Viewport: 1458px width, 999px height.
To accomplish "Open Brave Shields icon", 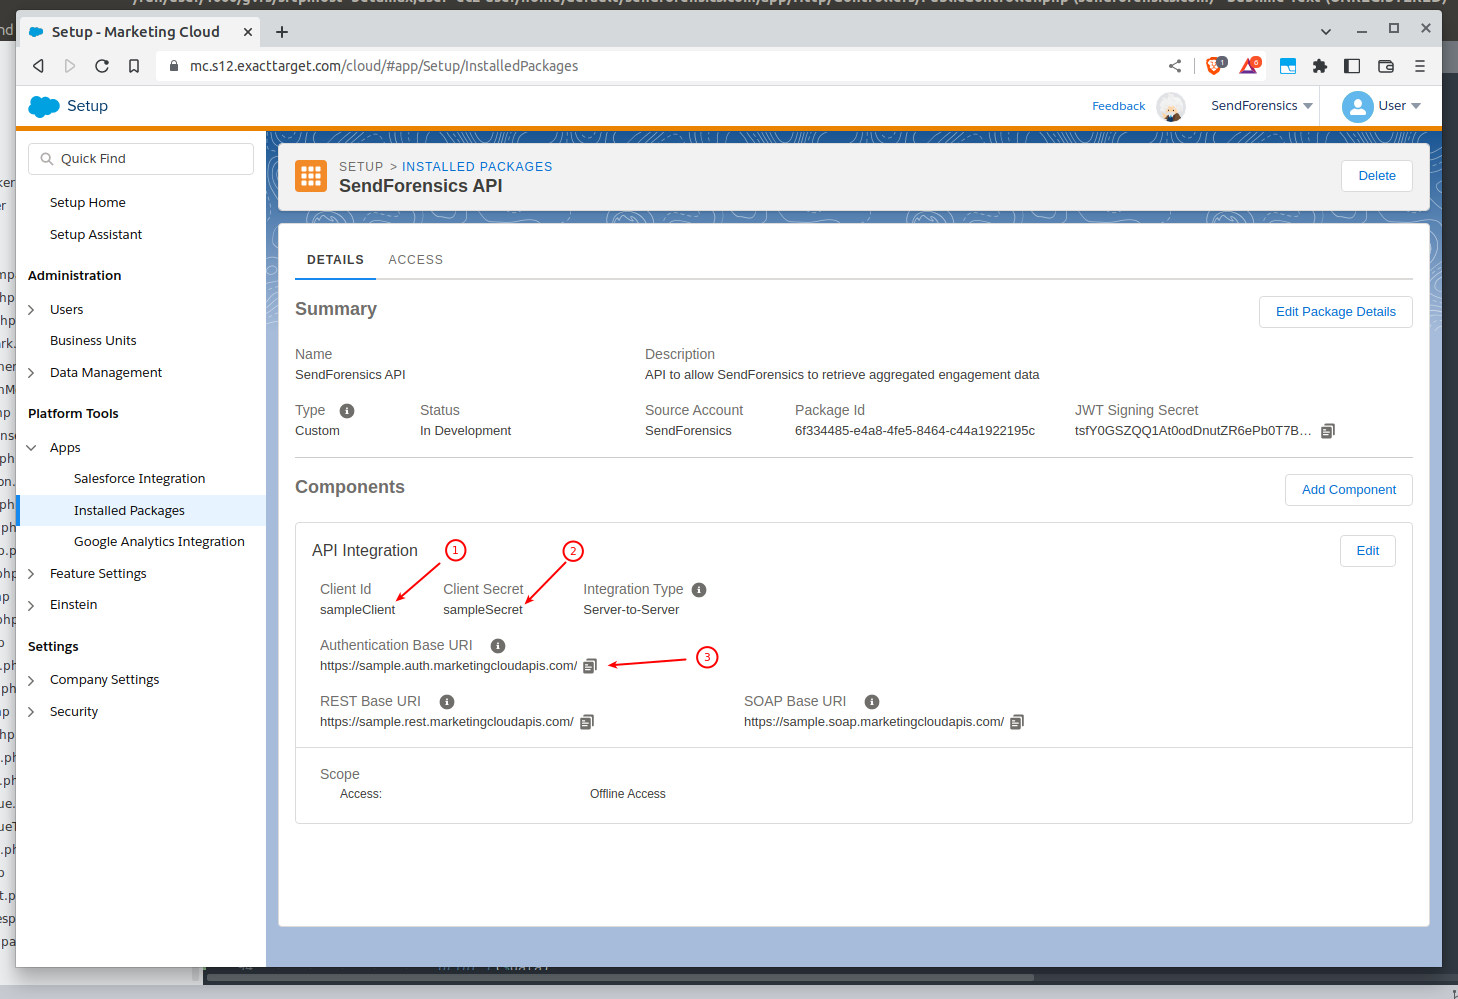I will pyautogui.click(x=1215, y=66).
